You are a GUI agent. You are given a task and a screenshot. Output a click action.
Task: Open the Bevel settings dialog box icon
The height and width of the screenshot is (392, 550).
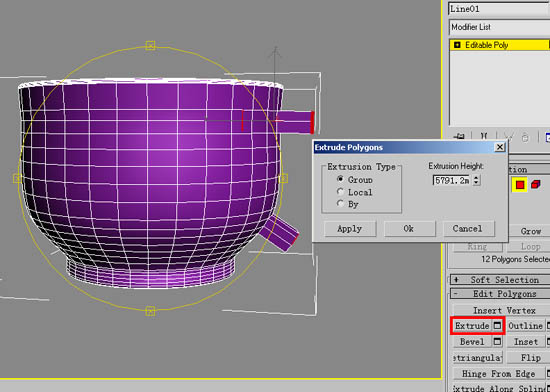click(497, 341)
